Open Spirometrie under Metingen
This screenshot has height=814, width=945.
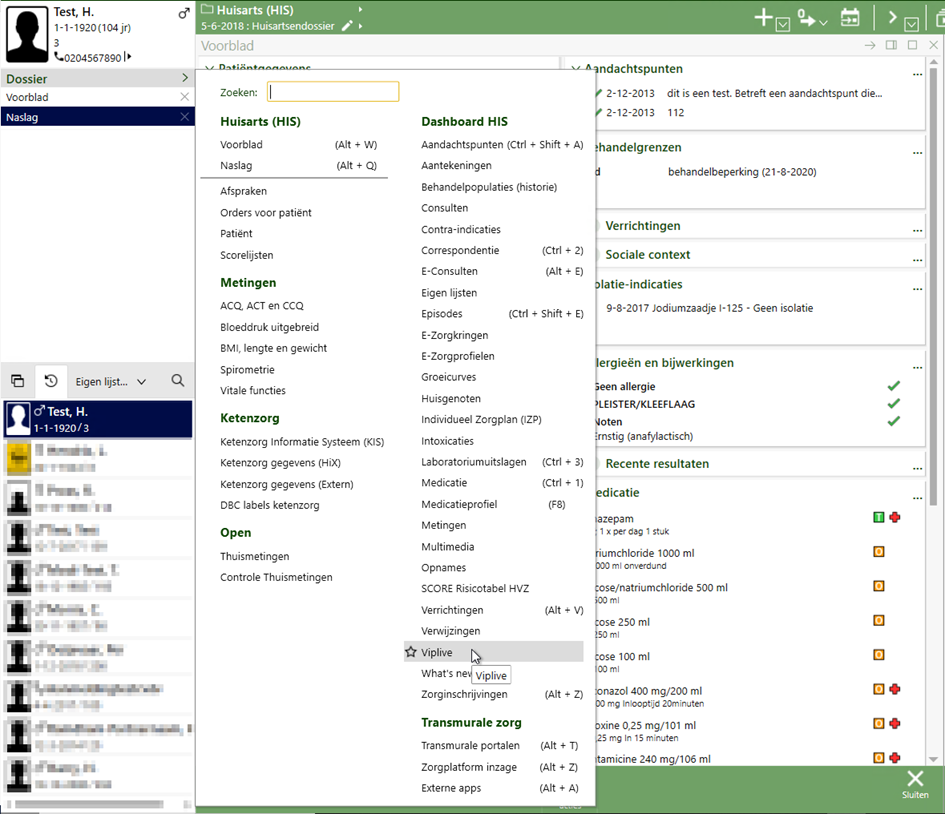247,369
